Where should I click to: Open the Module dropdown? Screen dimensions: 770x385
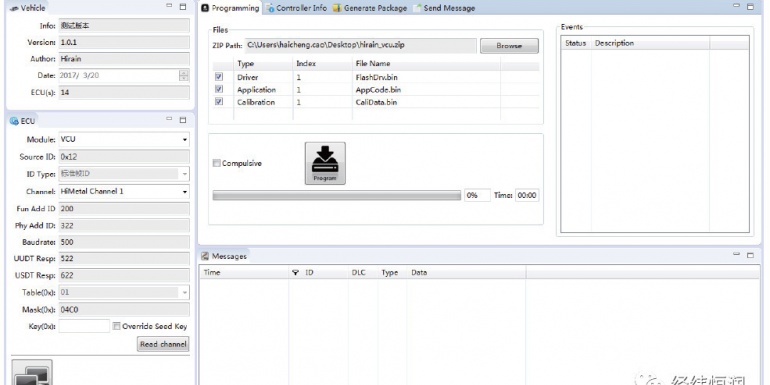click(x=185, y=139)
